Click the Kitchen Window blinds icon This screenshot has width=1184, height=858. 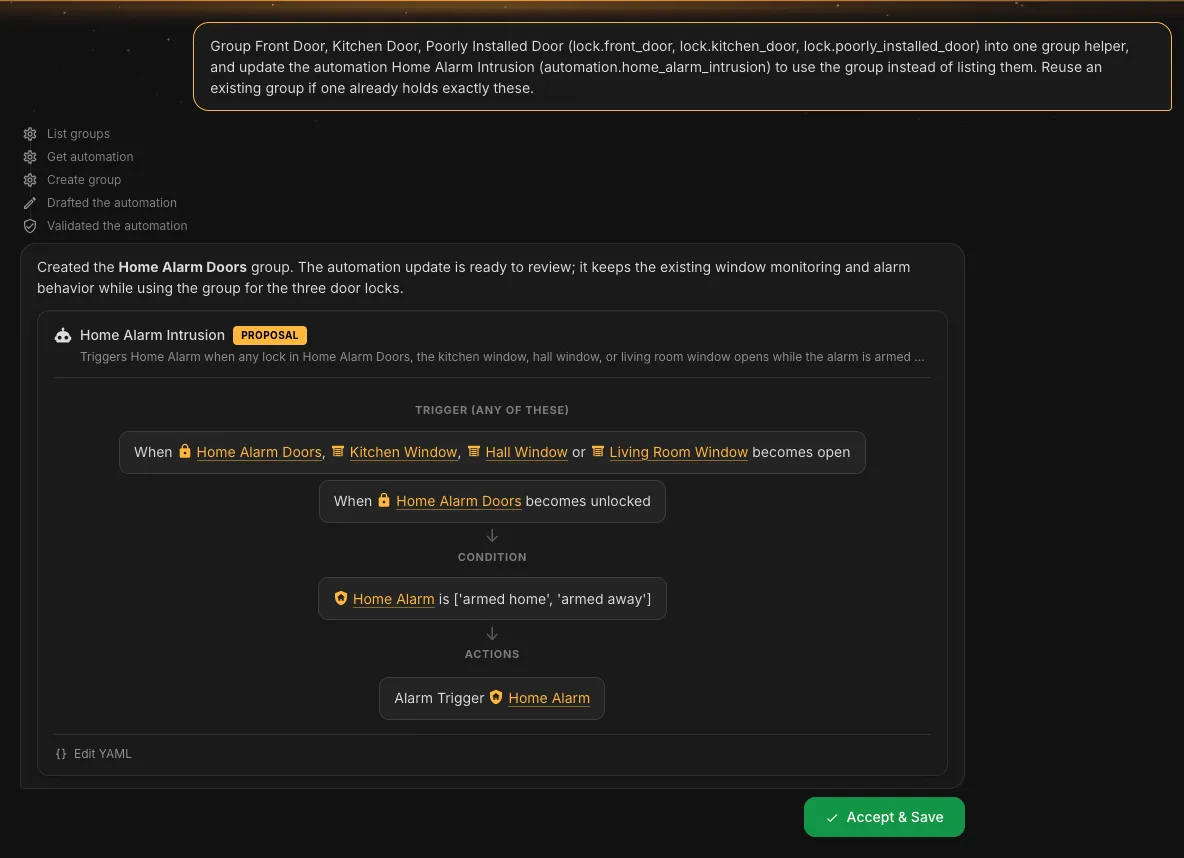pyautogui.click(x=338, y=452)
